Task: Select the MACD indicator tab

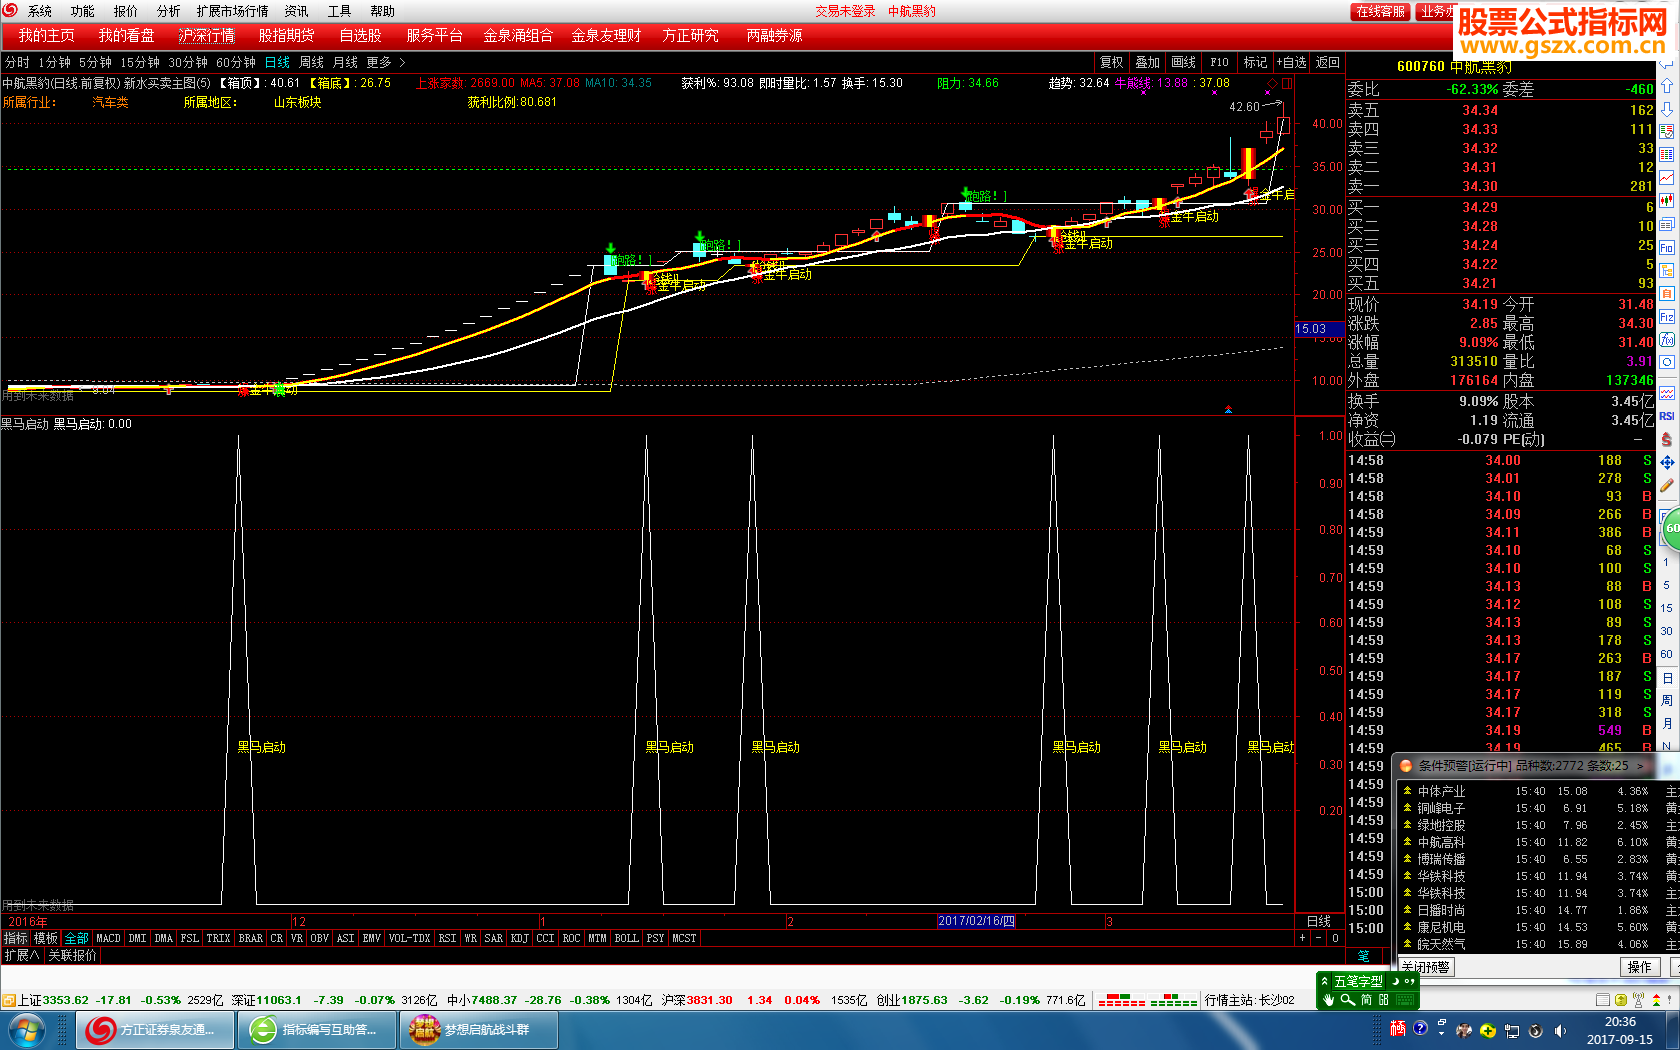Action: point(108,938)
